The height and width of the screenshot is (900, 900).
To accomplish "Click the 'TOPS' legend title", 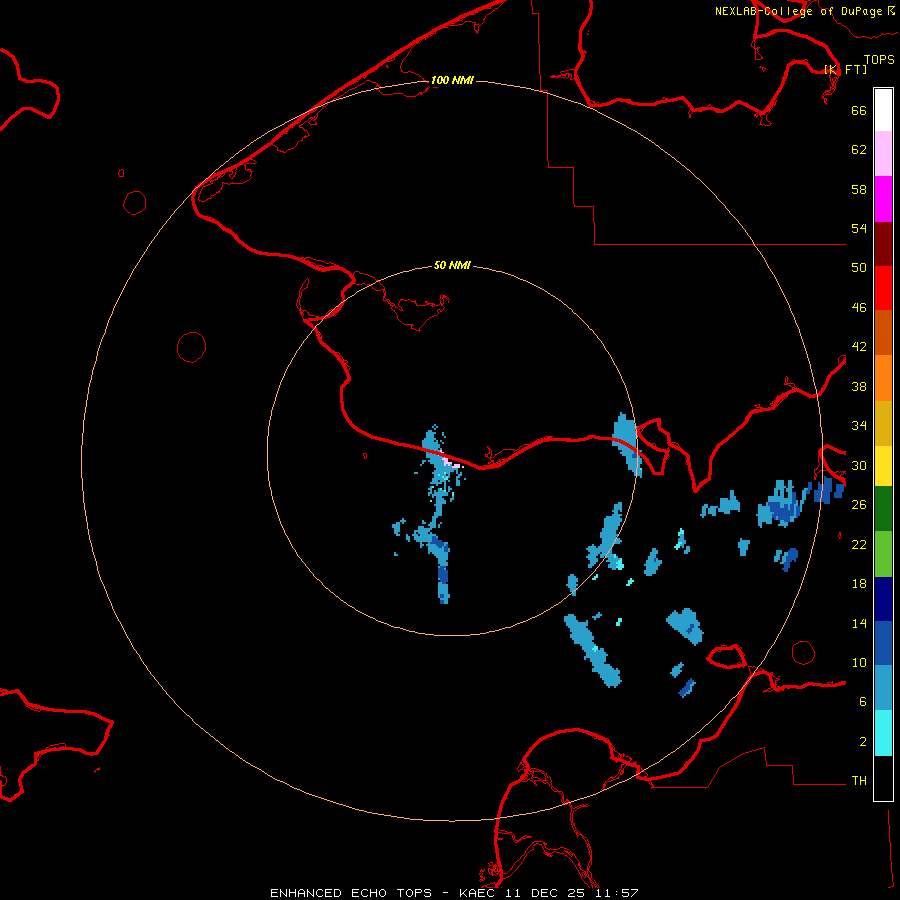I will pos(879,59).
